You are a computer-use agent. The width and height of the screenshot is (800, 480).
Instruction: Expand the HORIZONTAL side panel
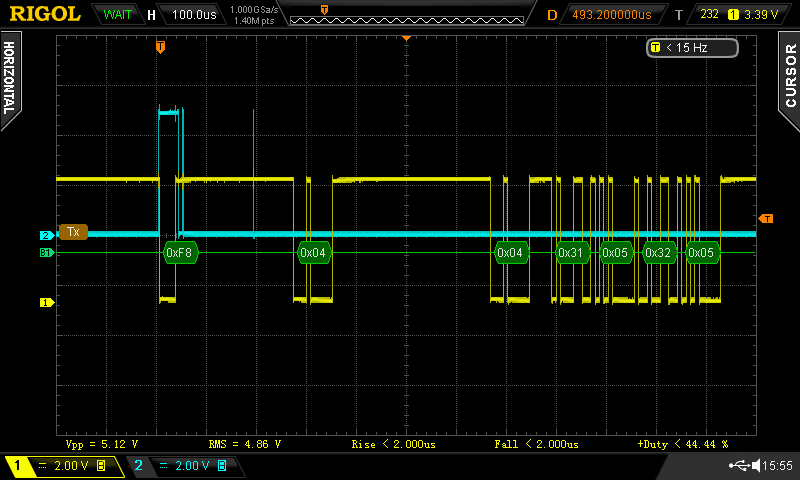[x=10, y=79]
